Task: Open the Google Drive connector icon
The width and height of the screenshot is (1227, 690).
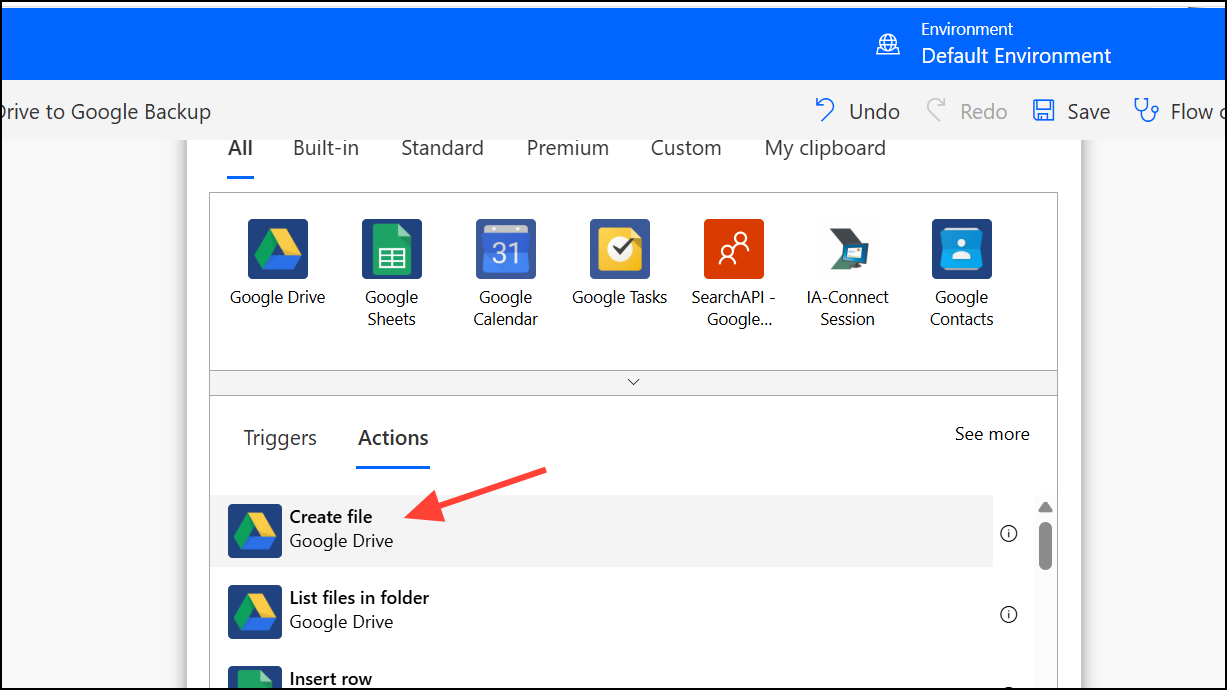Action: pos(278,249)
